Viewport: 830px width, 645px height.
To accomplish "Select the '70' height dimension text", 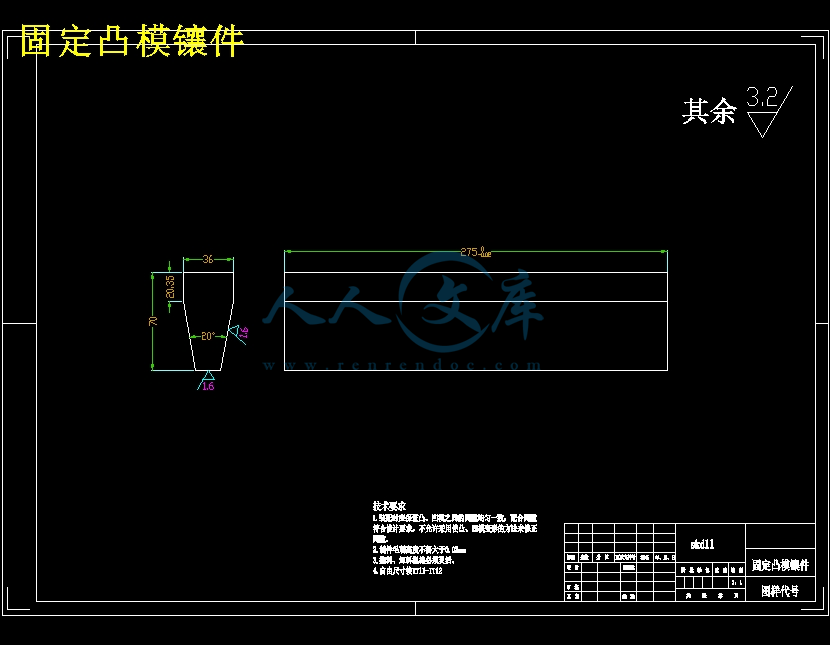I will [x=153, y=321].
